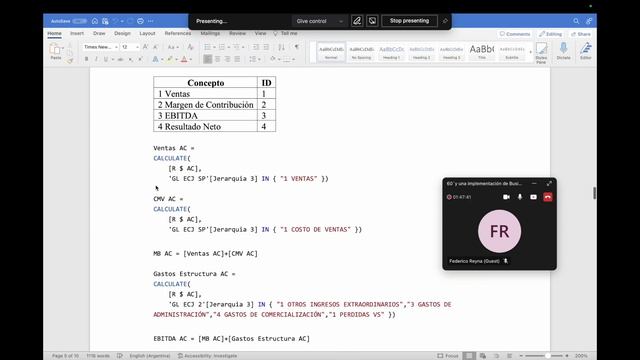Click the Stop presenting button
Screen dimensions: 640x360
point(409,21)
